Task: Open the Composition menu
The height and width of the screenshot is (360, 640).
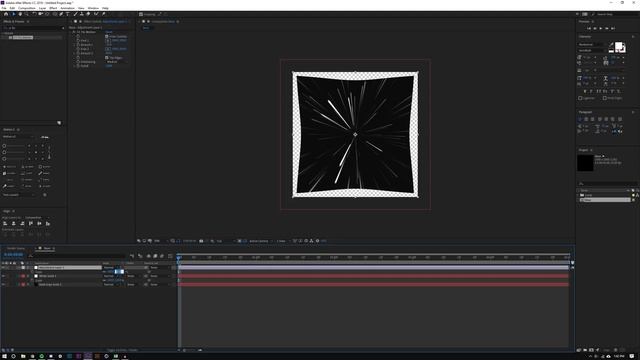Action: (x=27, y=8)
